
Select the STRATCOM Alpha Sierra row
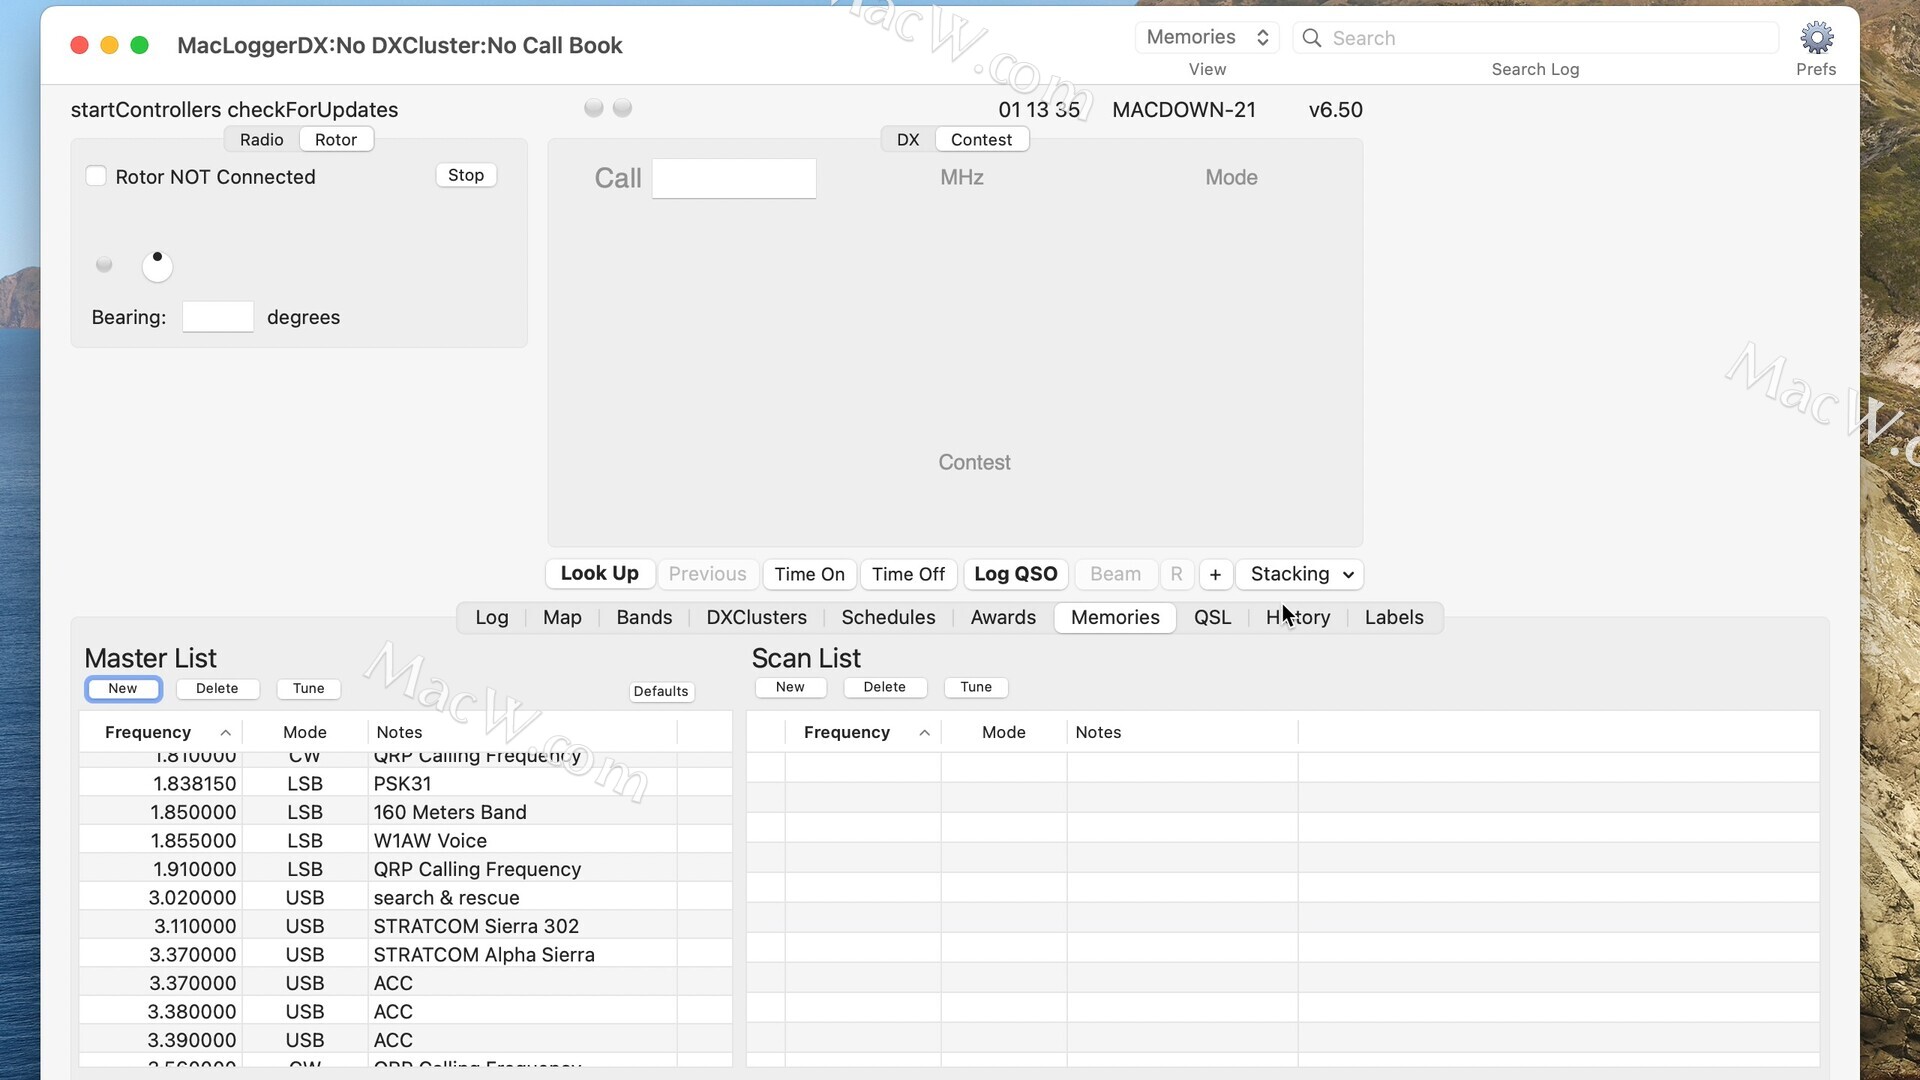tap(405, 954)
